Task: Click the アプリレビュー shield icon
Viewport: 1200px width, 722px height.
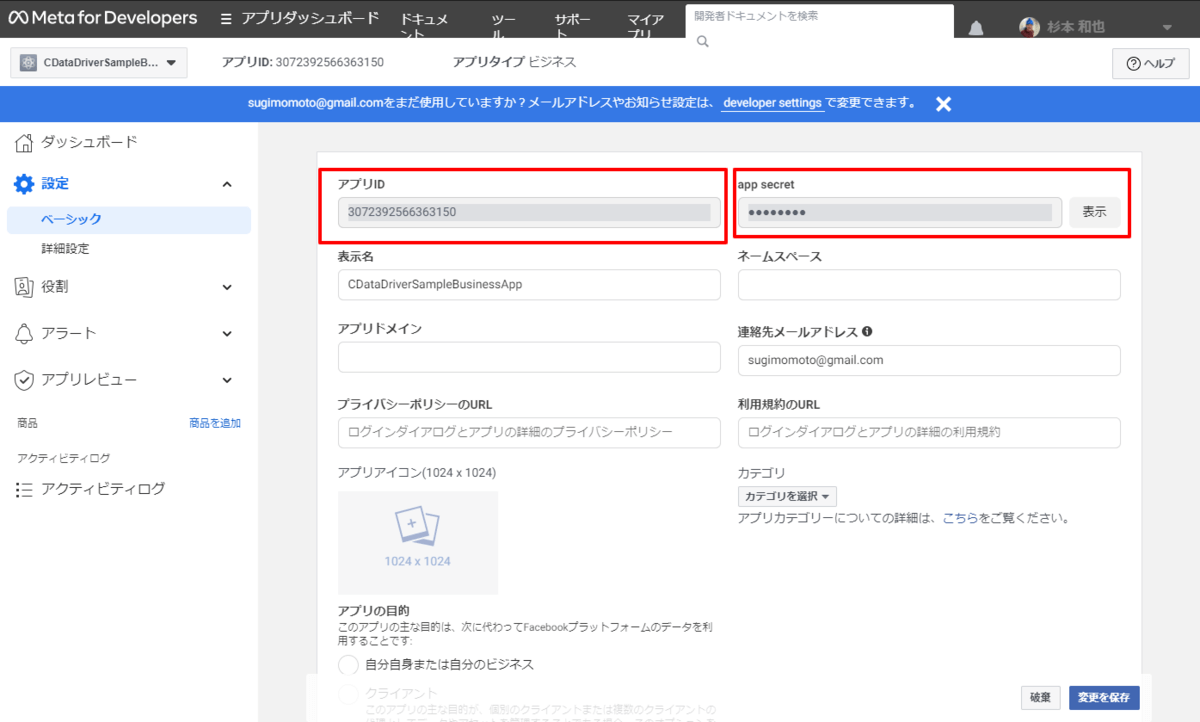Action: point(24,380)
